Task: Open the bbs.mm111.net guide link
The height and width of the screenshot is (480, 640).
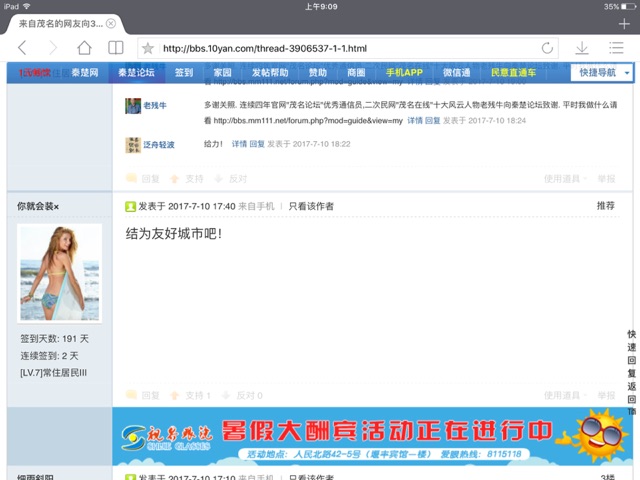Action: click(308, 120)
